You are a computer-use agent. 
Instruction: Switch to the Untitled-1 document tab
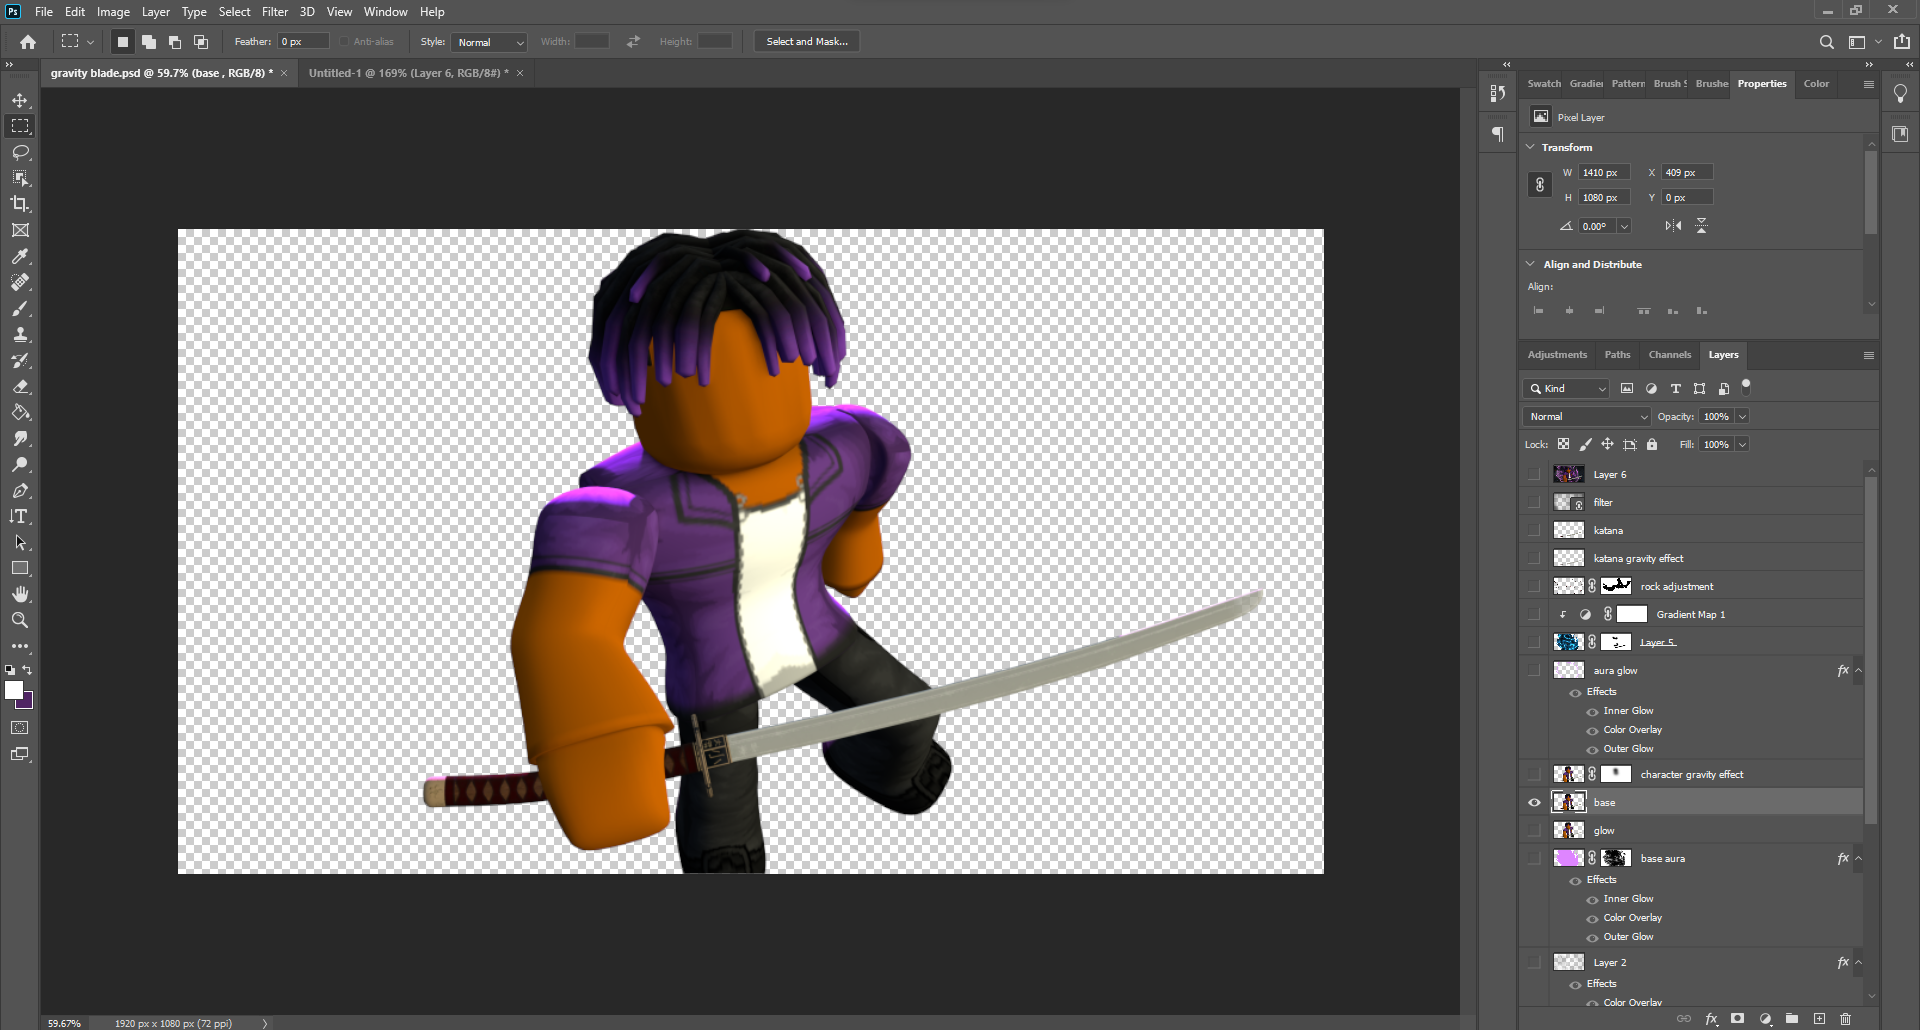point(405,72)
